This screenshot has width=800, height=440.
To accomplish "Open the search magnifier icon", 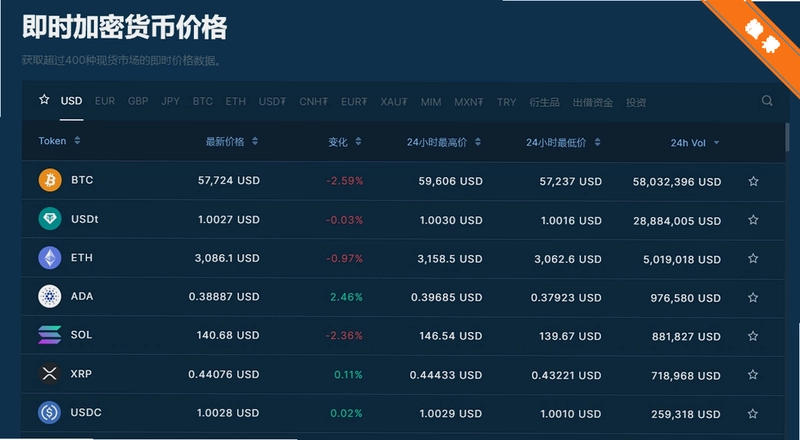I will coord(767,101).
